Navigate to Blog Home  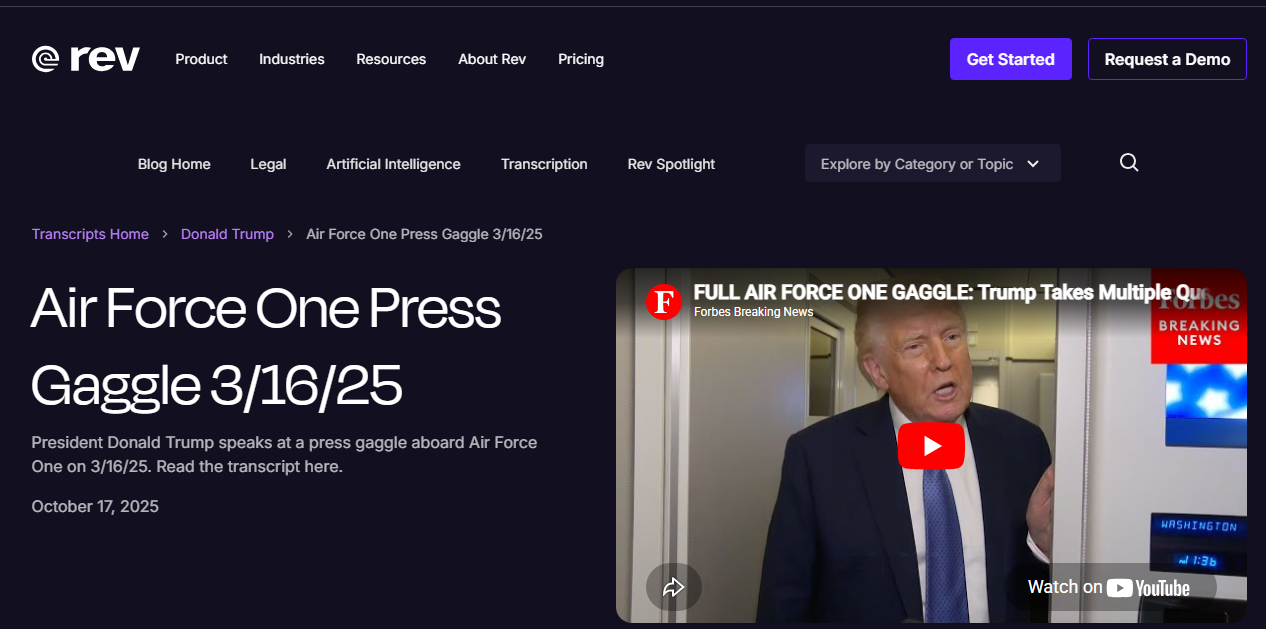(x=174, y=164)
